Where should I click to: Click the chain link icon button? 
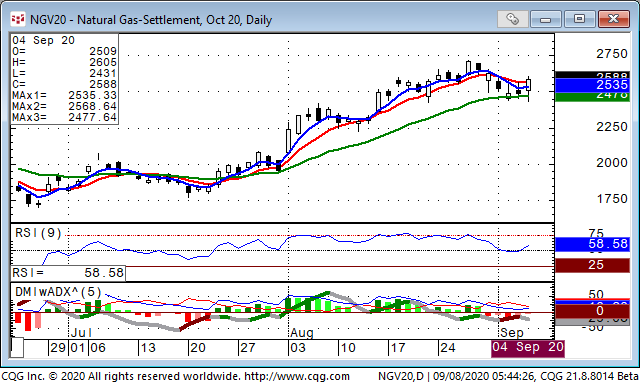coord(513,19)
